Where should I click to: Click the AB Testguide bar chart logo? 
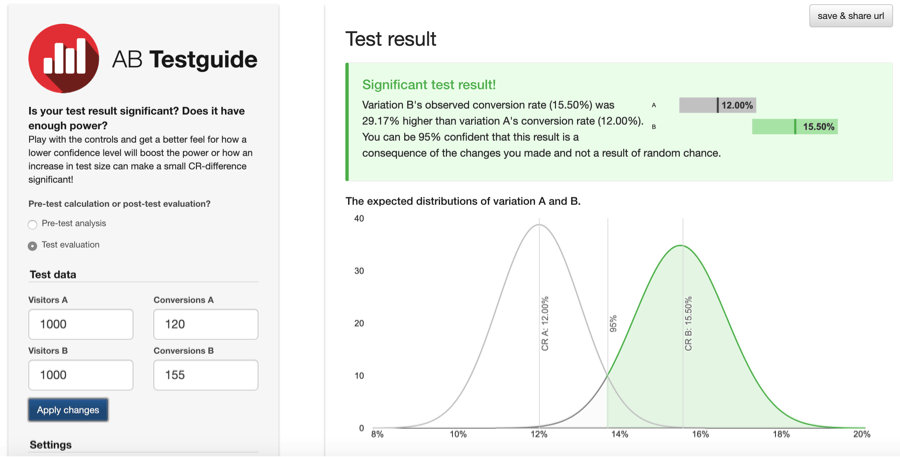(x=64, y=59)
